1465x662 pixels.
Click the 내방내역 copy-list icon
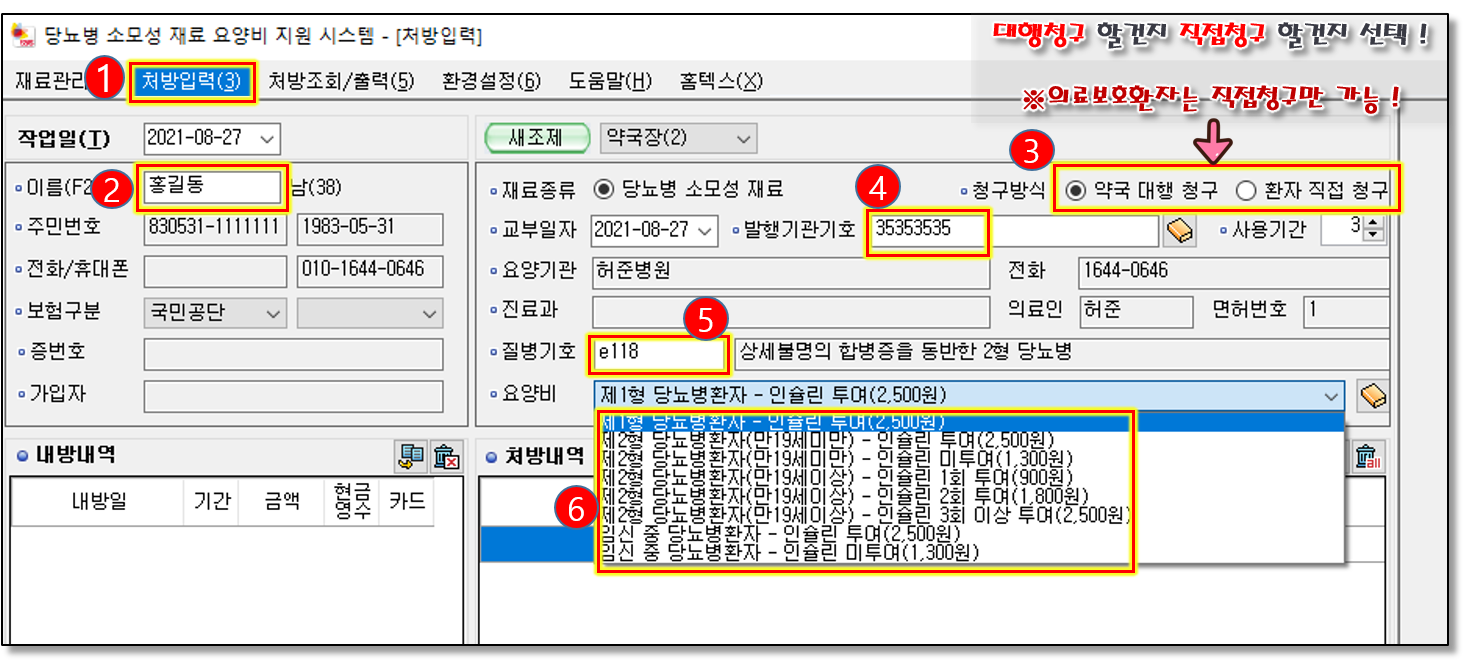[x=411, y=457]
